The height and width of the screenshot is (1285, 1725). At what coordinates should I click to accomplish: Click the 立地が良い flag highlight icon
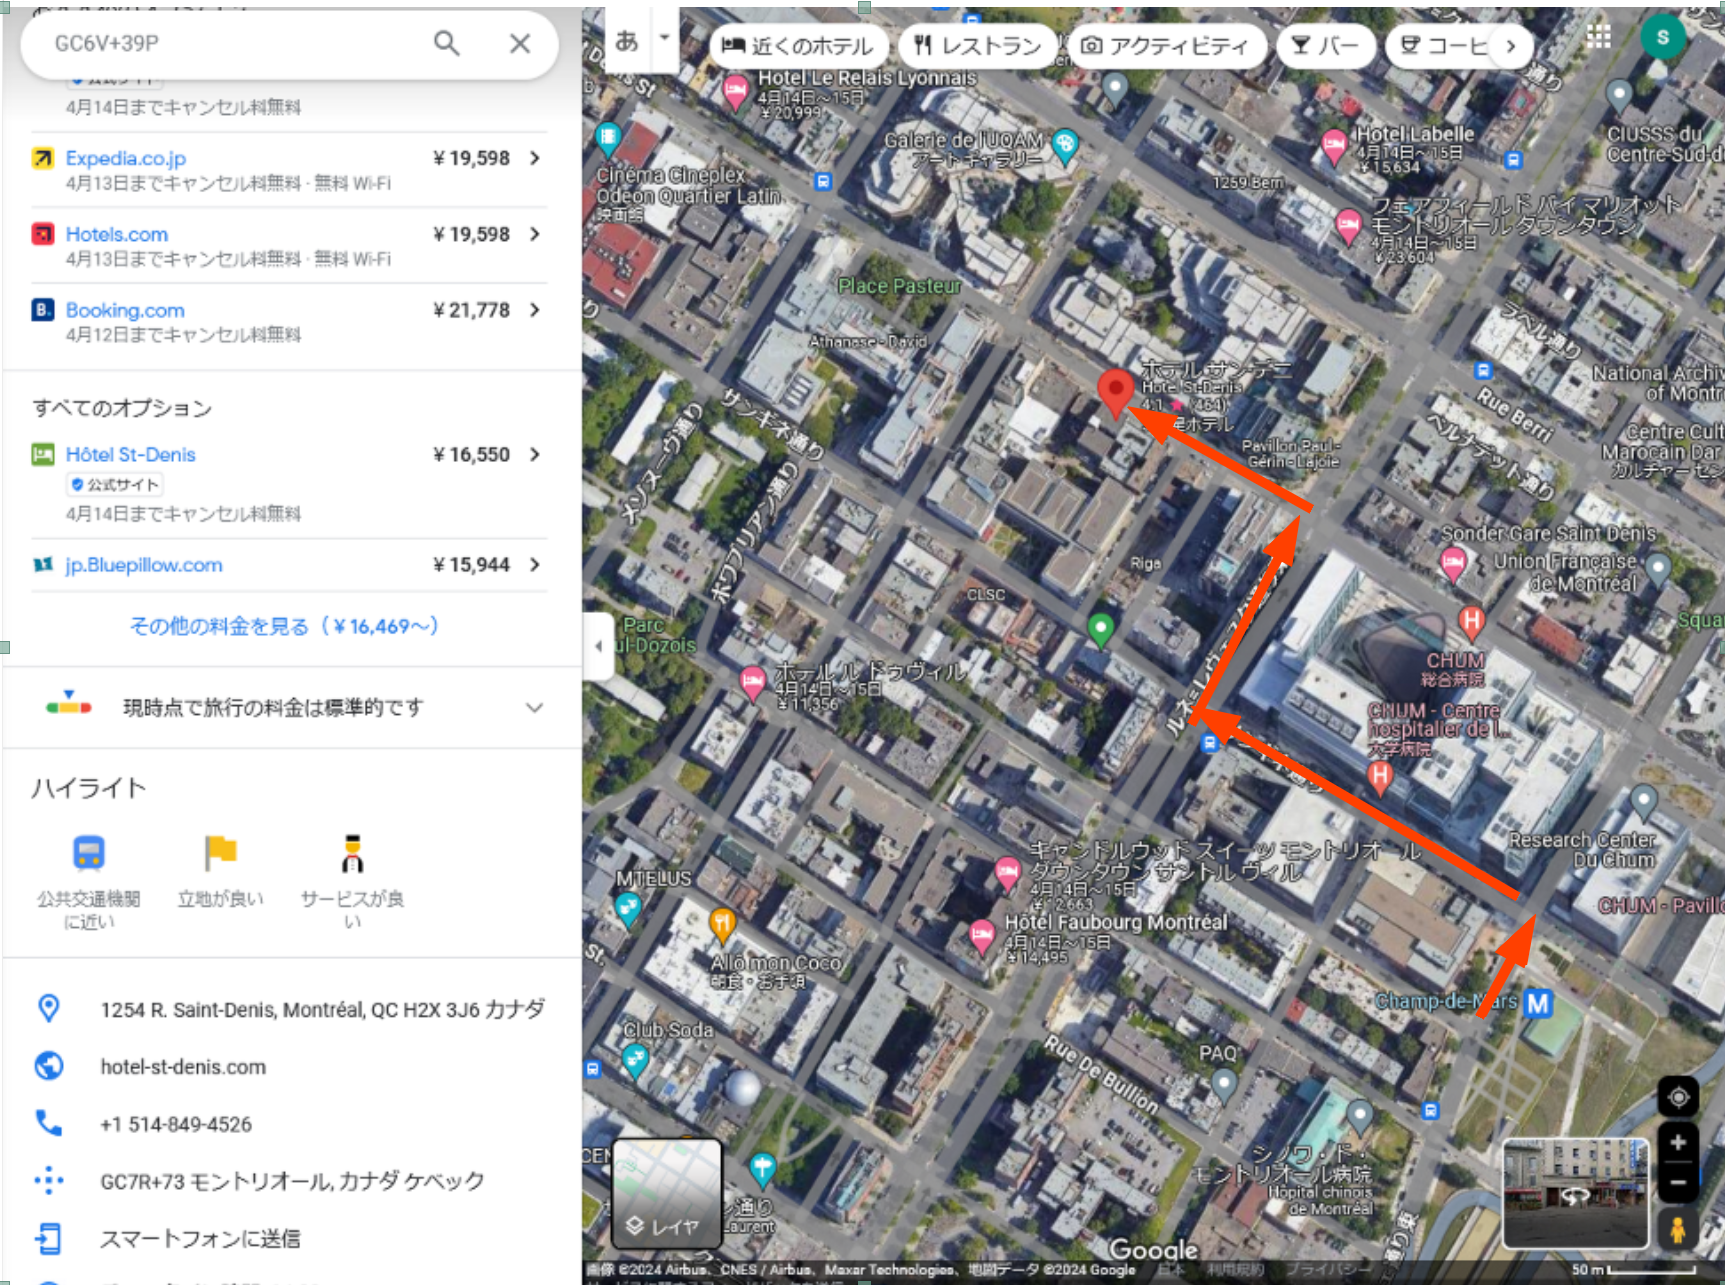(220, 853)
